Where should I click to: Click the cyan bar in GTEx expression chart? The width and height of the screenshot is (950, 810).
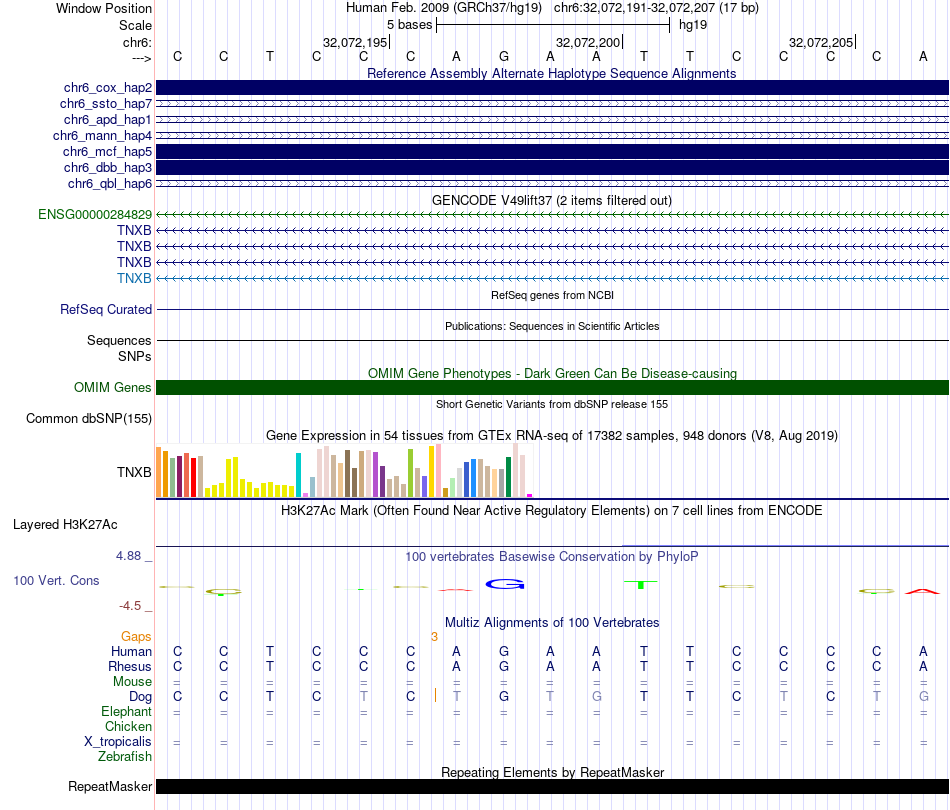[x=299, y=475]
